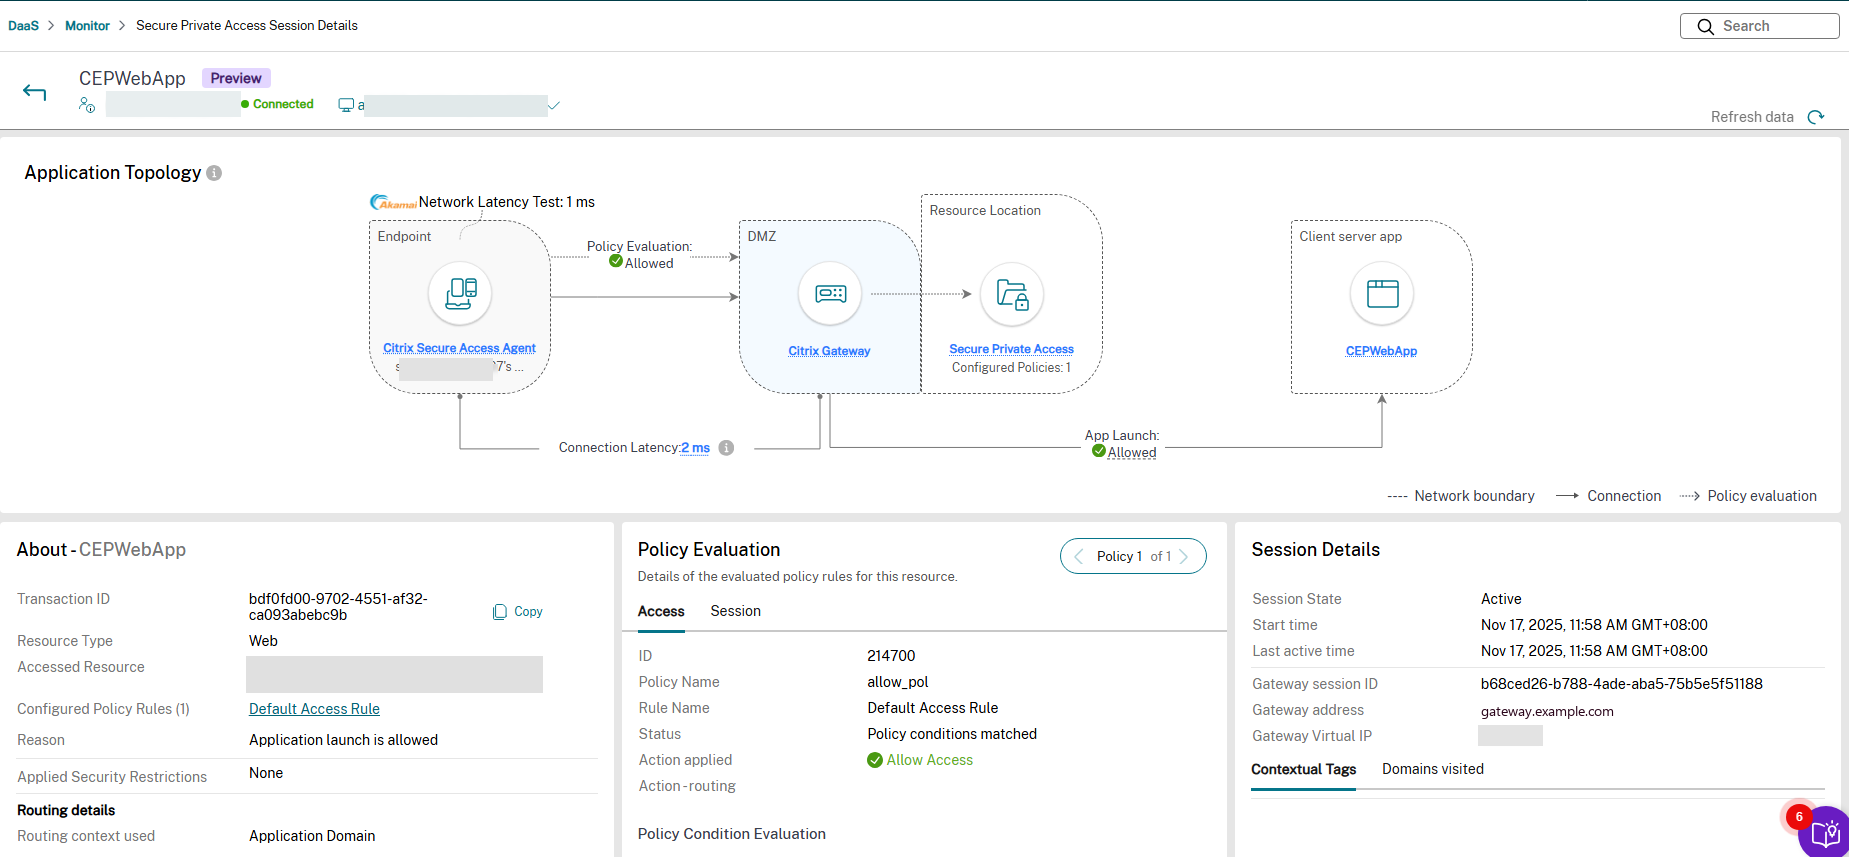
Task: Click the green check beside Allow Access
Action: point(875,760)
